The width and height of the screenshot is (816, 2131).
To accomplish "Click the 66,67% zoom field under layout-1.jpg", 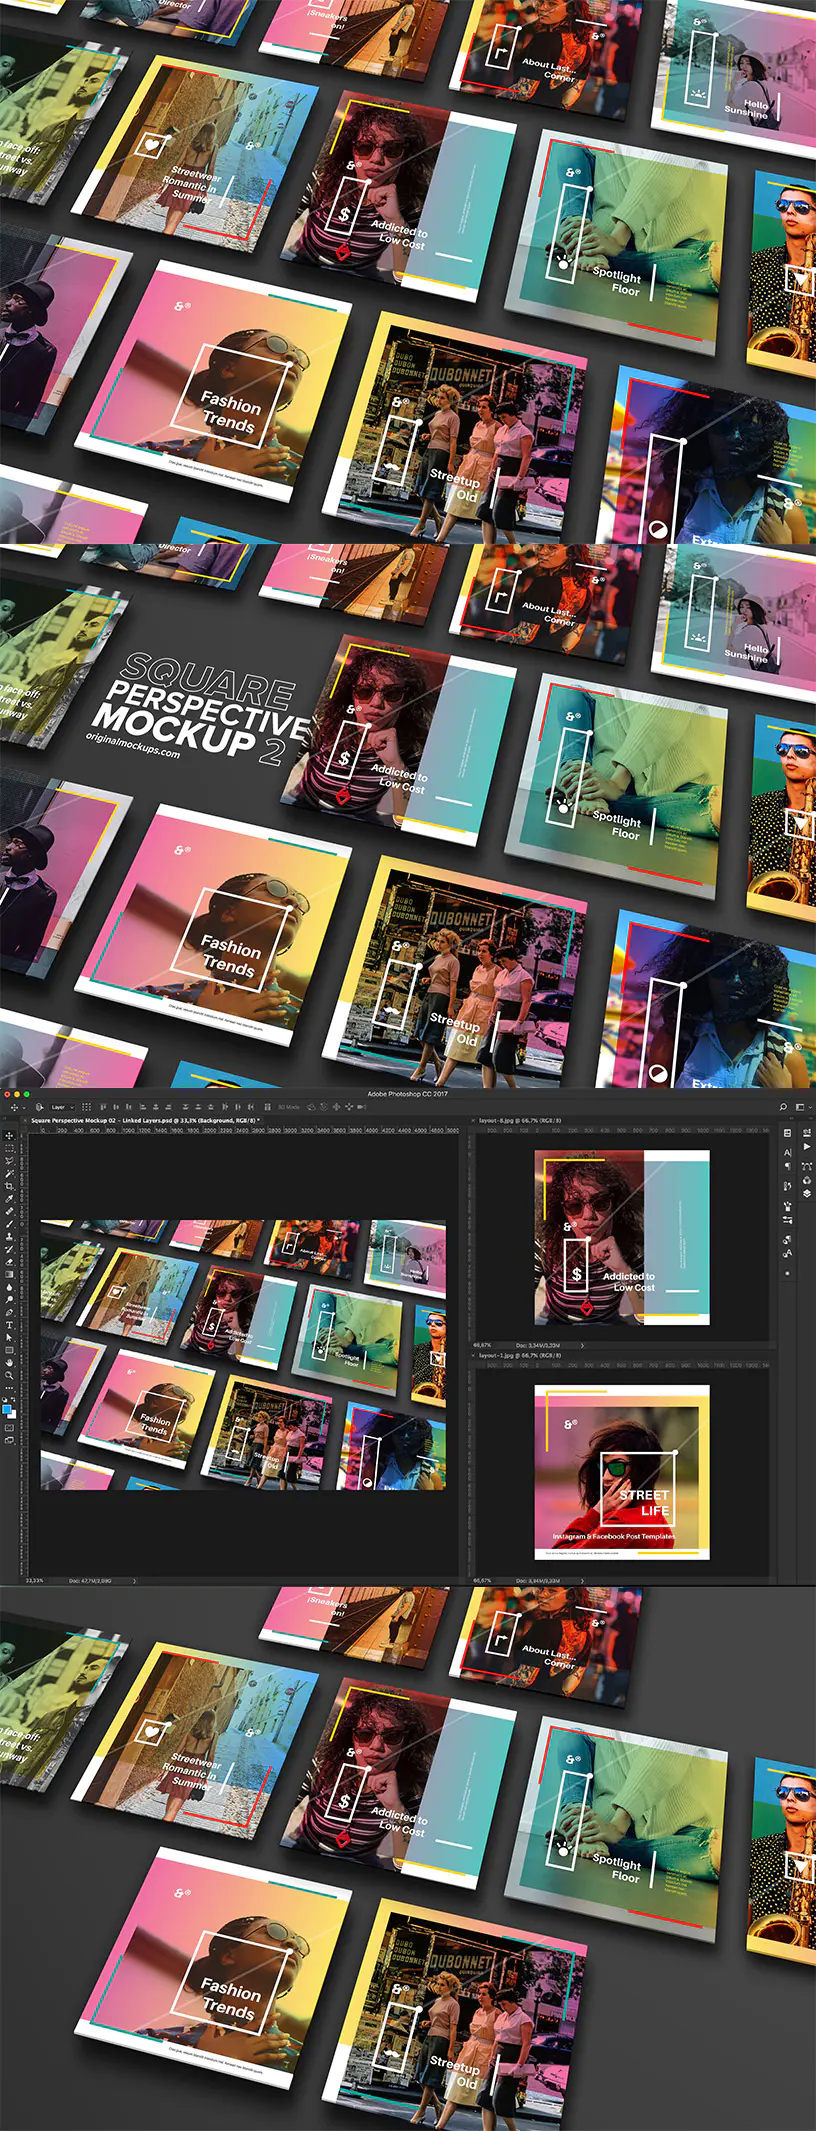I will (x=482, y=1581).
